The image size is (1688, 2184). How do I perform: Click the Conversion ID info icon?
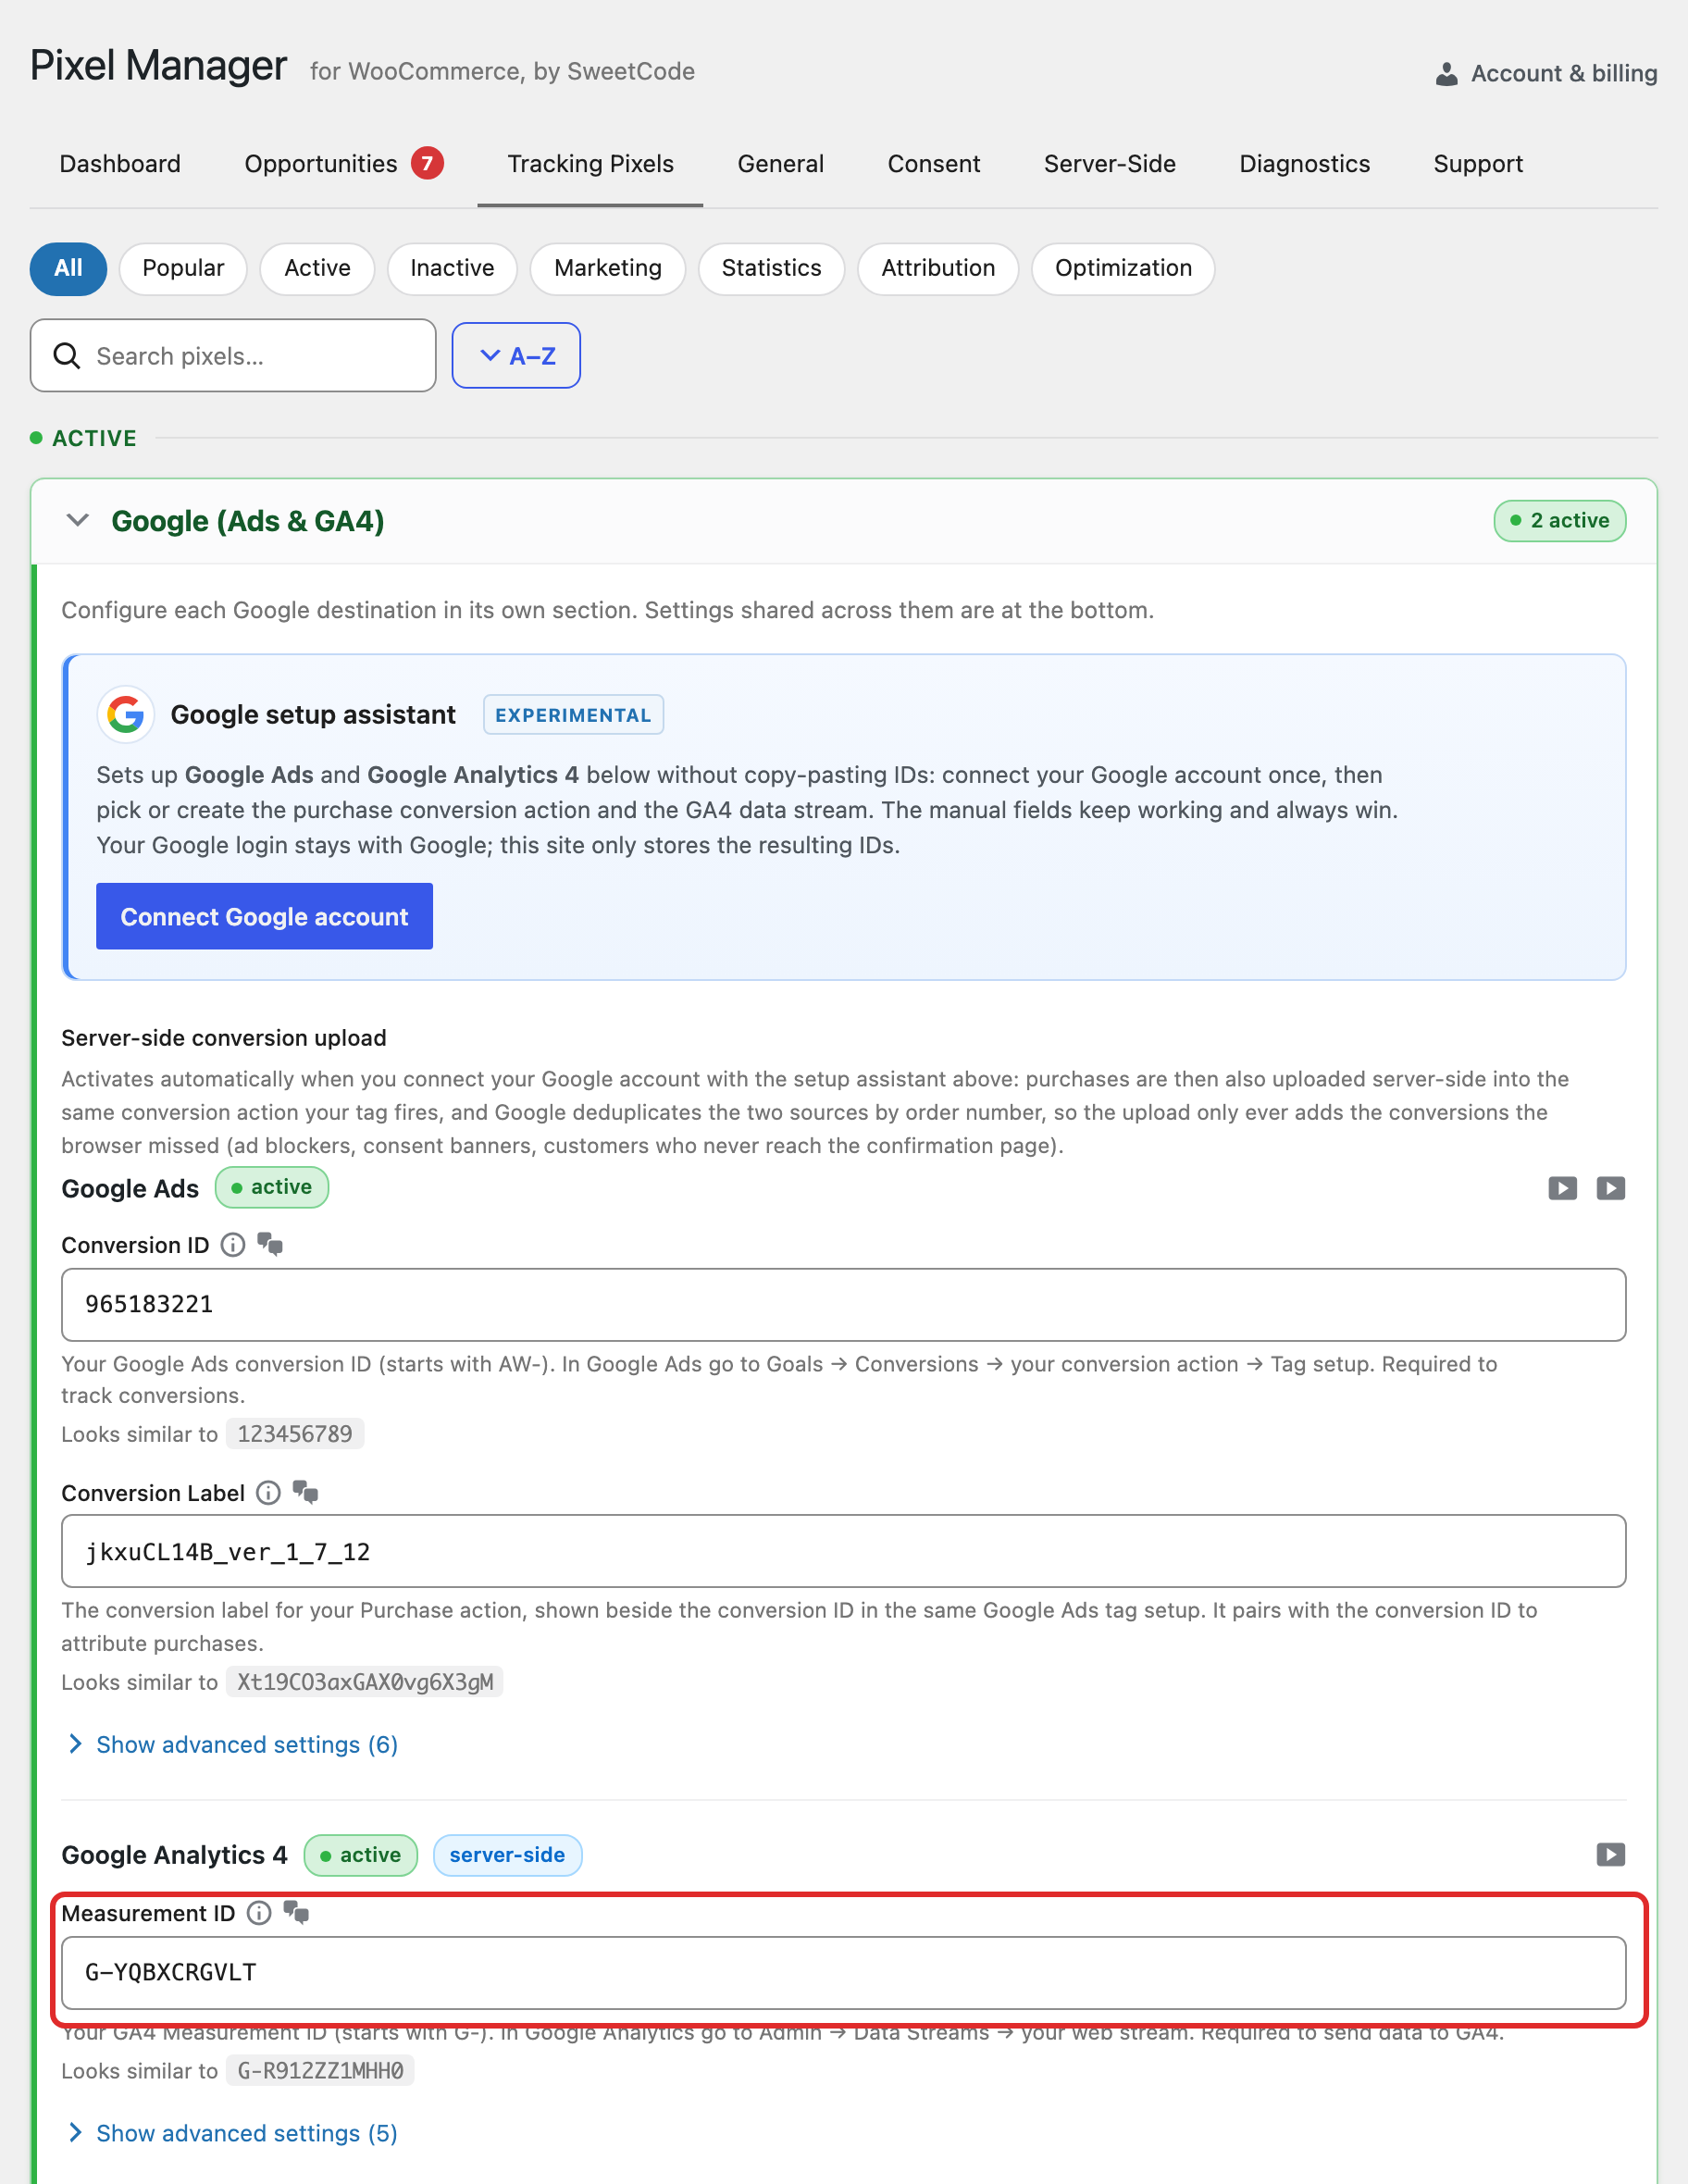pyautogui.click(x=232, y=1245)
